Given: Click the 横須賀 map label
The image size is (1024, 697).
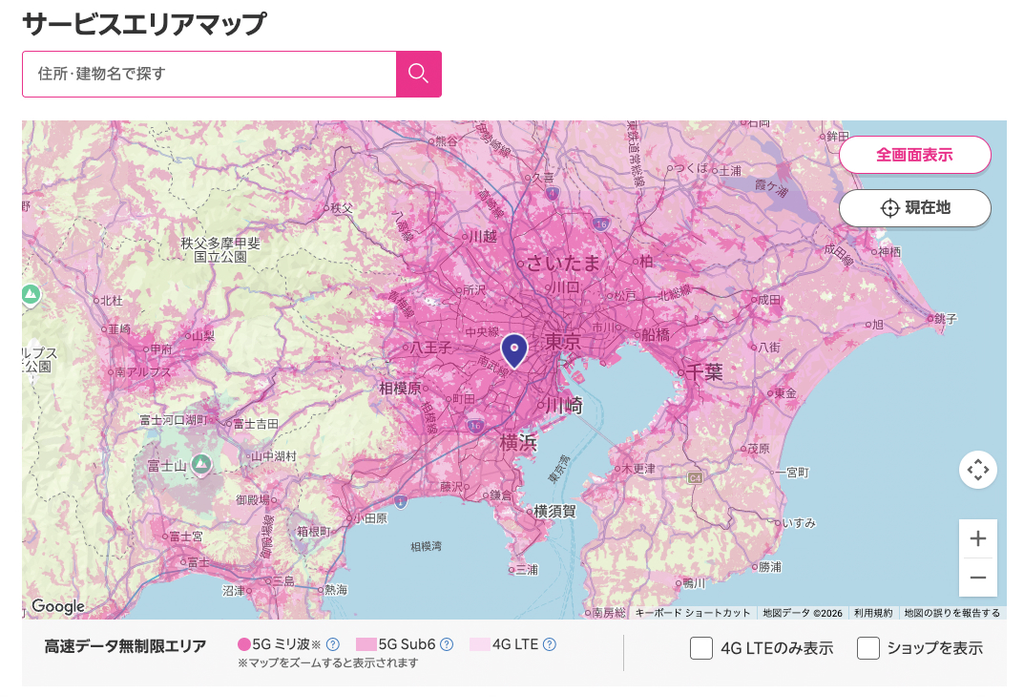Looking at the screenshot, I should [x=555, y=511].
